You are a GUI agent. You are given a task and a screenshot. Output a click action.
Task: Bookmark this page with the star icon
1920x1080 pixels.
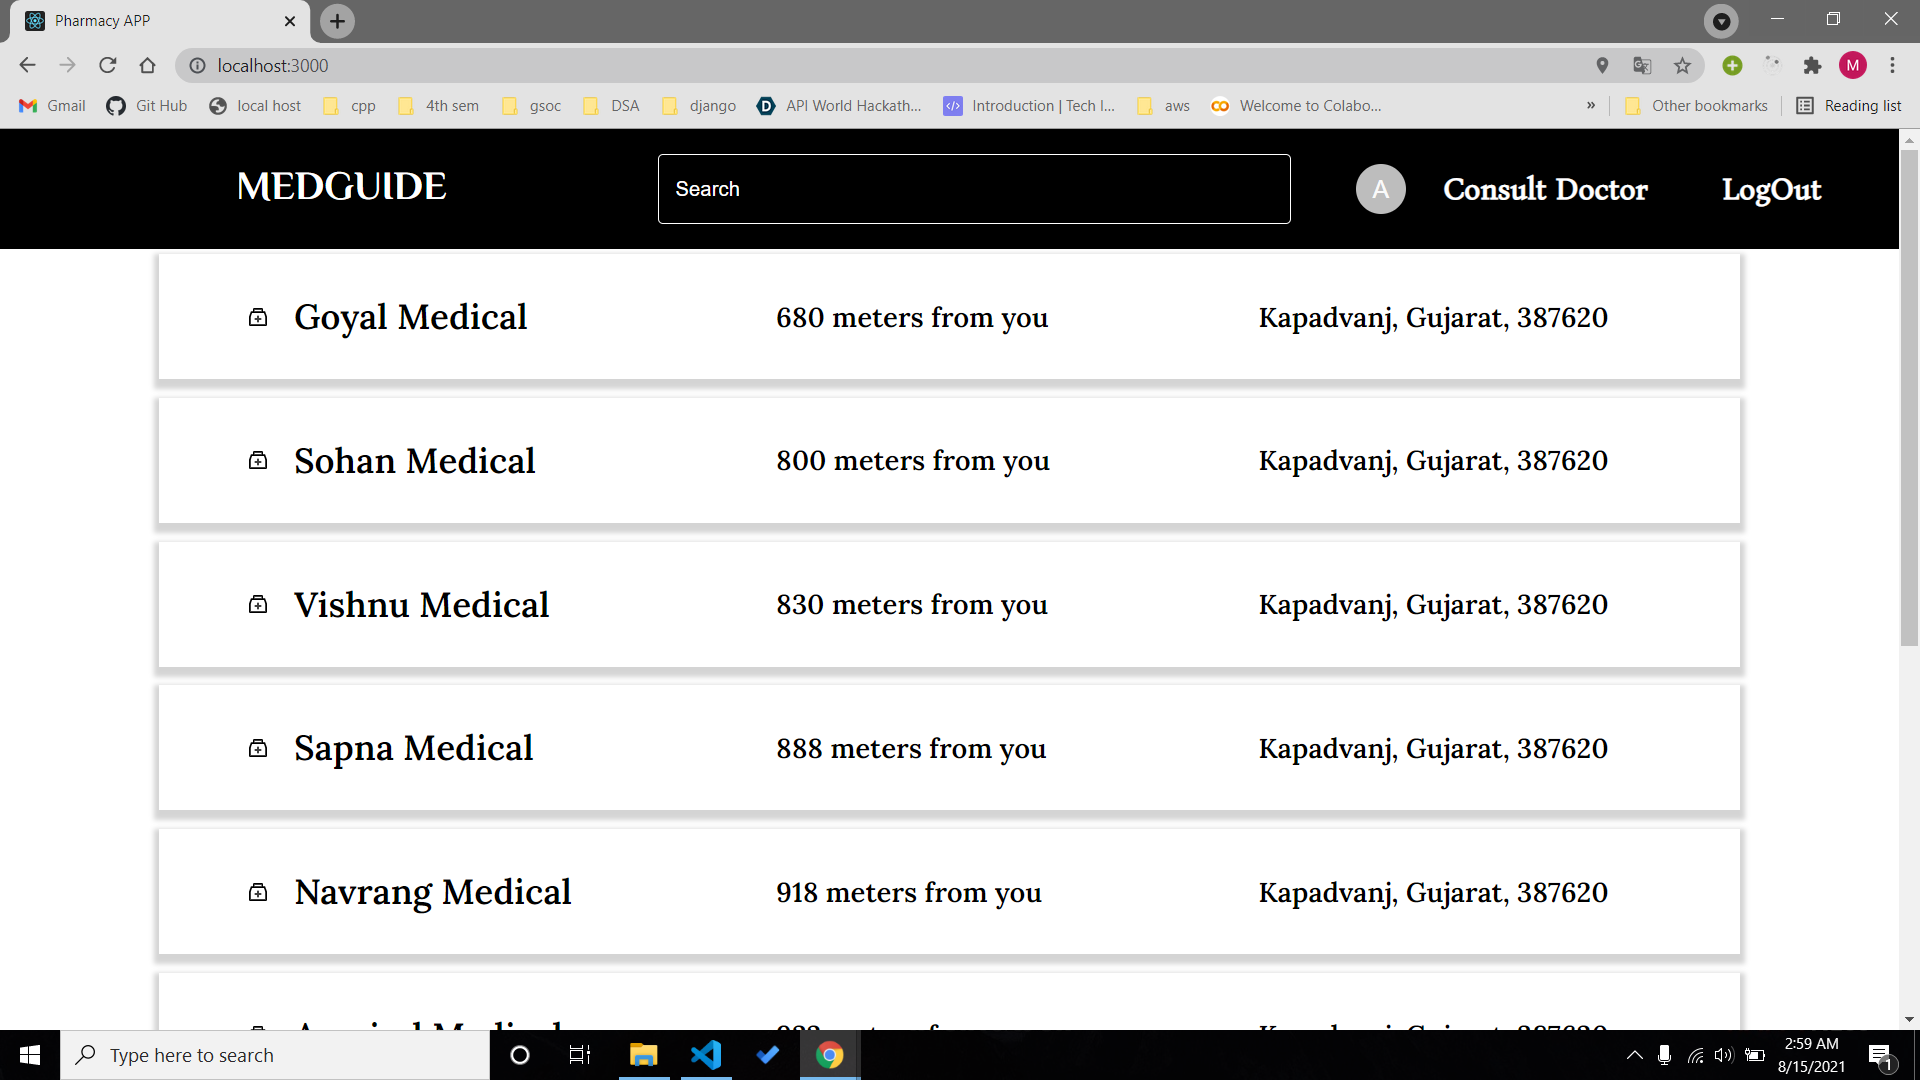1682,66
